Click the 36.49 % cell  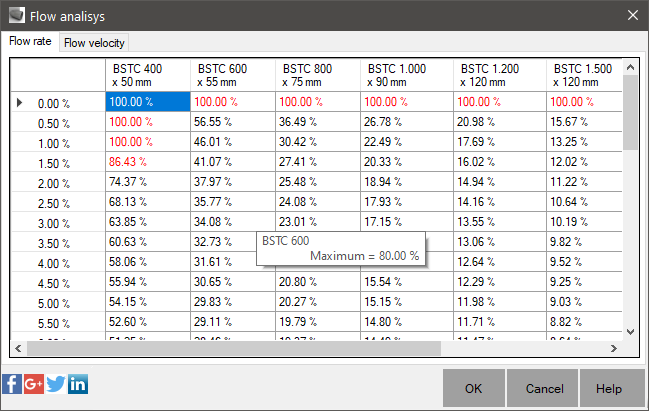(x=317, y=122)
